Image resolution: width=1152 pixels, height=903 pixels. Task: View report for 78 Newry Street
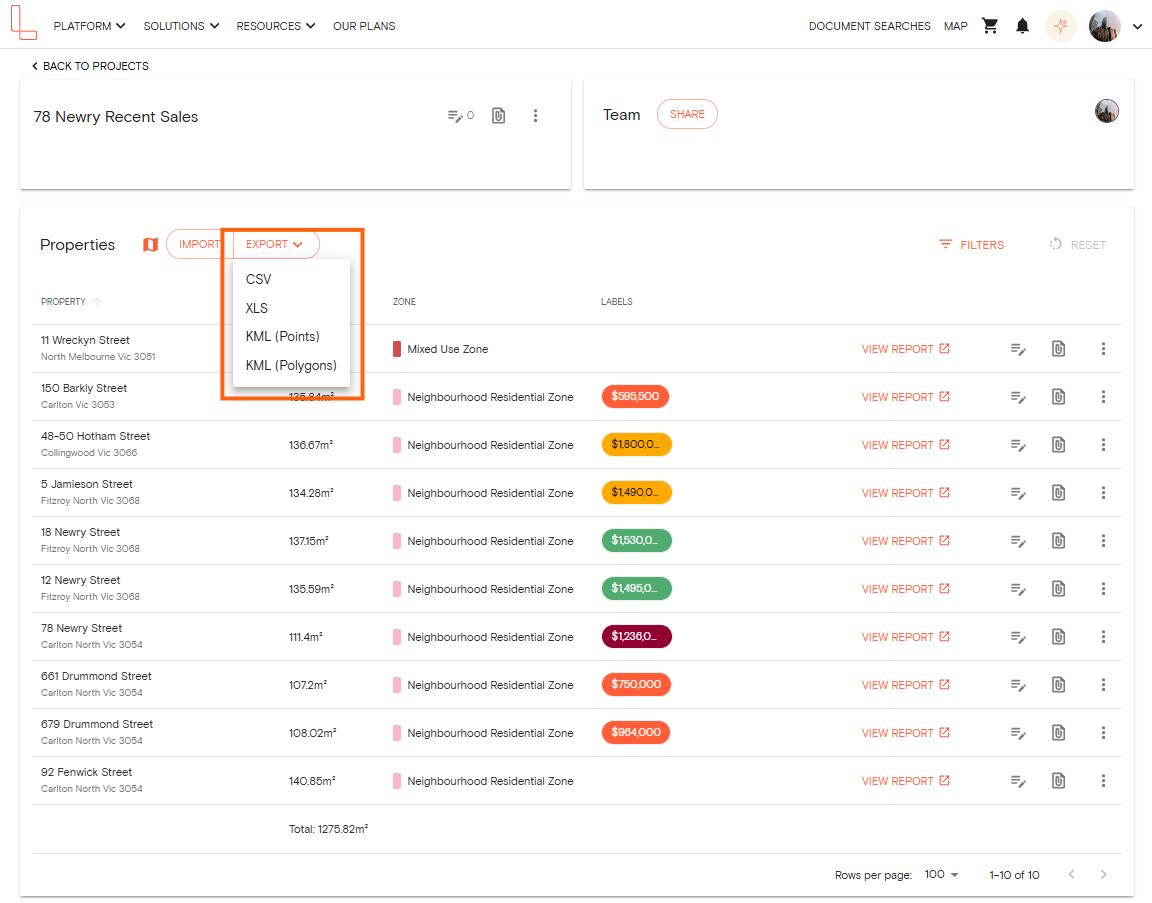pos(905,637)
